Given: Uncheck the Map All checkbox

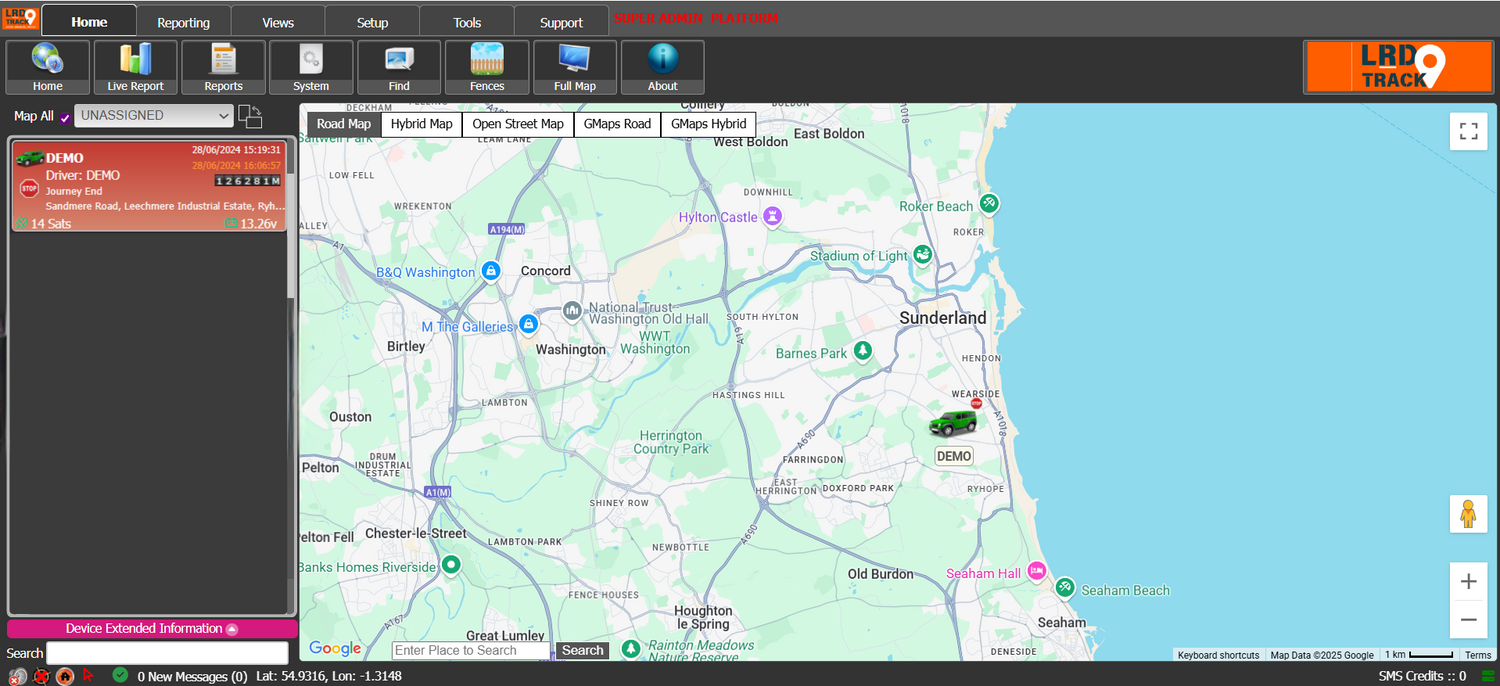Looking at the screenshot, I should tap(65, 117).
